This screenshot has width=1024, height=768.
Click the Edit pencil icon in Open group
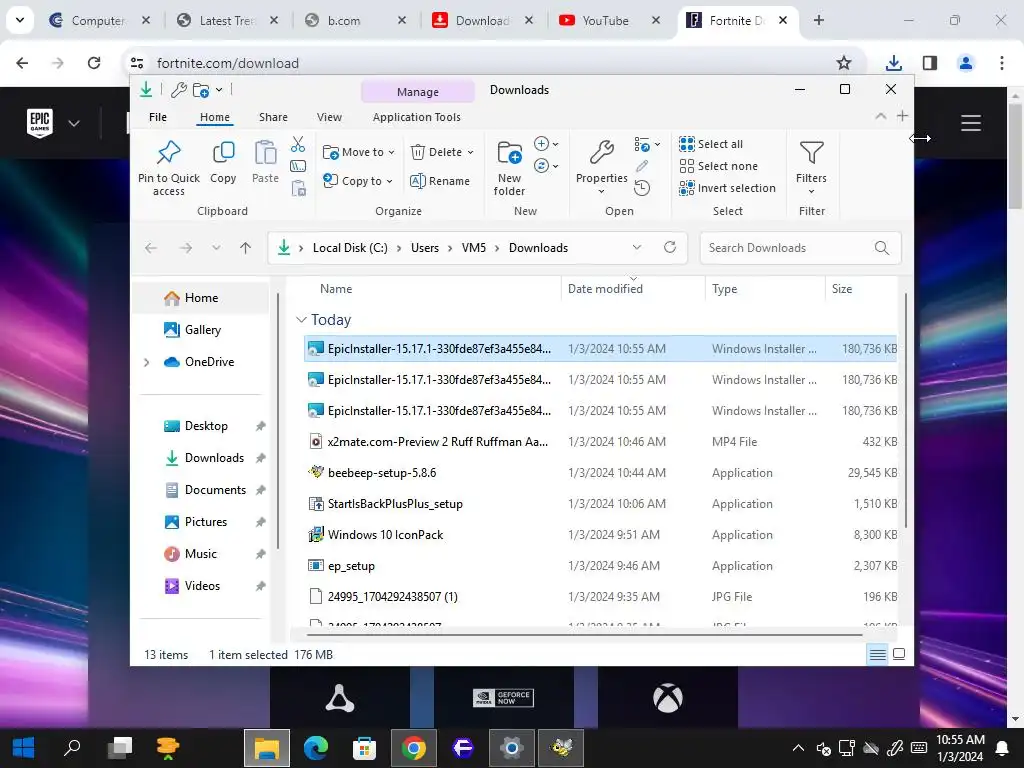click(642, 167)
